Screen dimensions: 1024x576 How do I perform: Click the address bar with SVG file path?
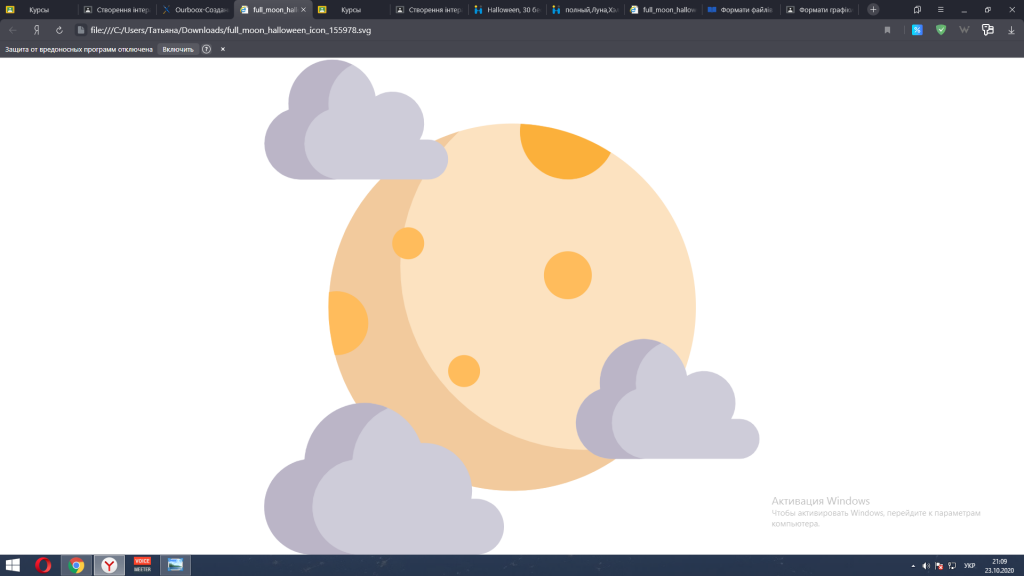[400, 30]
